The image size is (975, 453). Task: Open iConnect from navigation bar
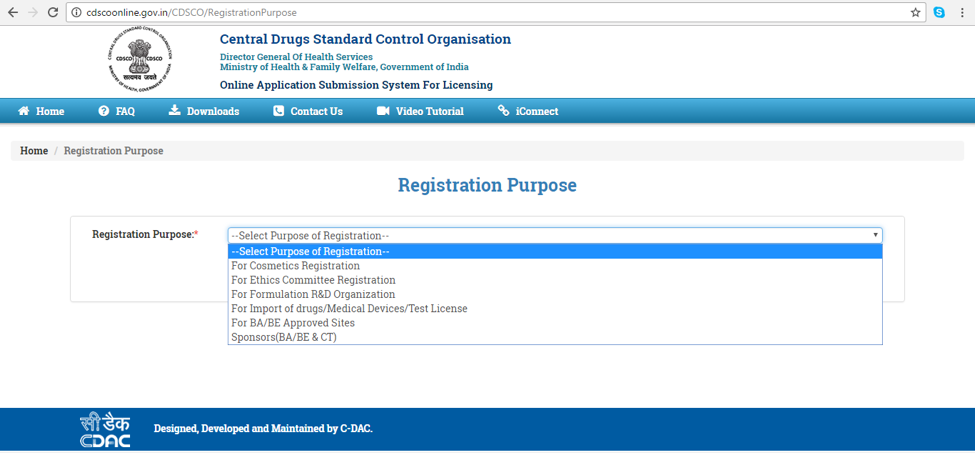(528, 111)
